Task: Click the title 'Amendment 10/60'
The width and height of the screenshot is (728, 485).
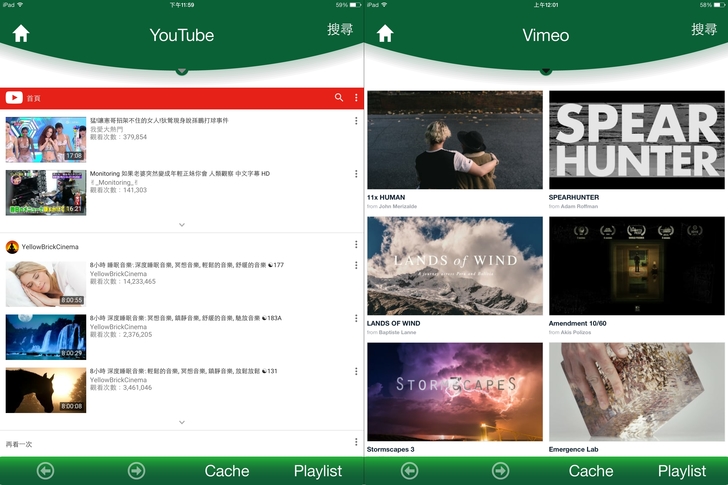Action: 578,323
